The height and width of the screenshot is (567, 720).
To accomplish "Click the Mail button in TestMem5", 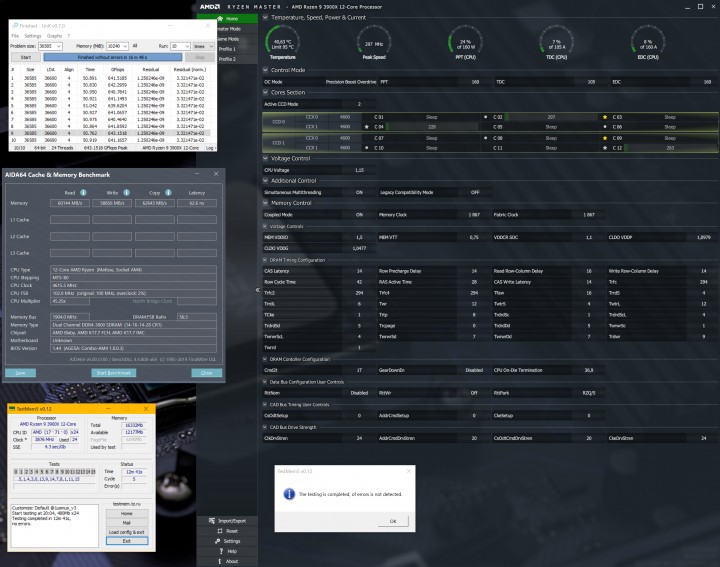I will [x=127, y=522].
